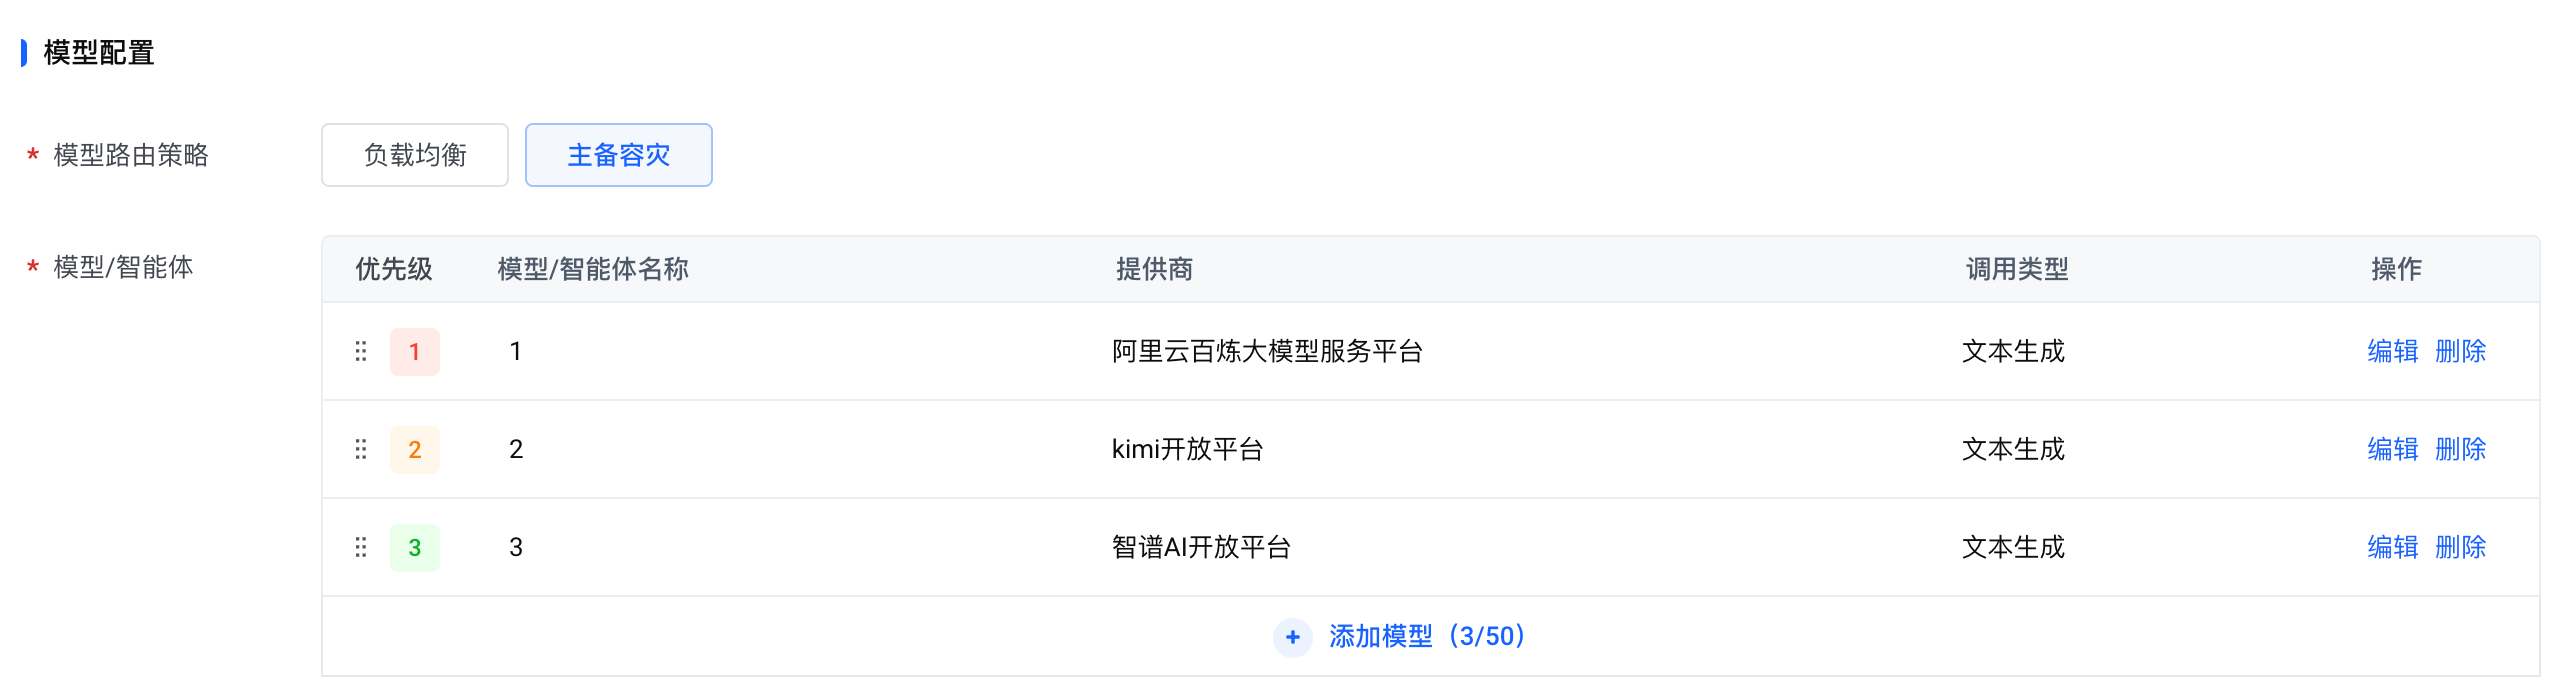Click the 模型/智能体名称 column header
Screen dimensions: 2558x698
pos(593,269)
